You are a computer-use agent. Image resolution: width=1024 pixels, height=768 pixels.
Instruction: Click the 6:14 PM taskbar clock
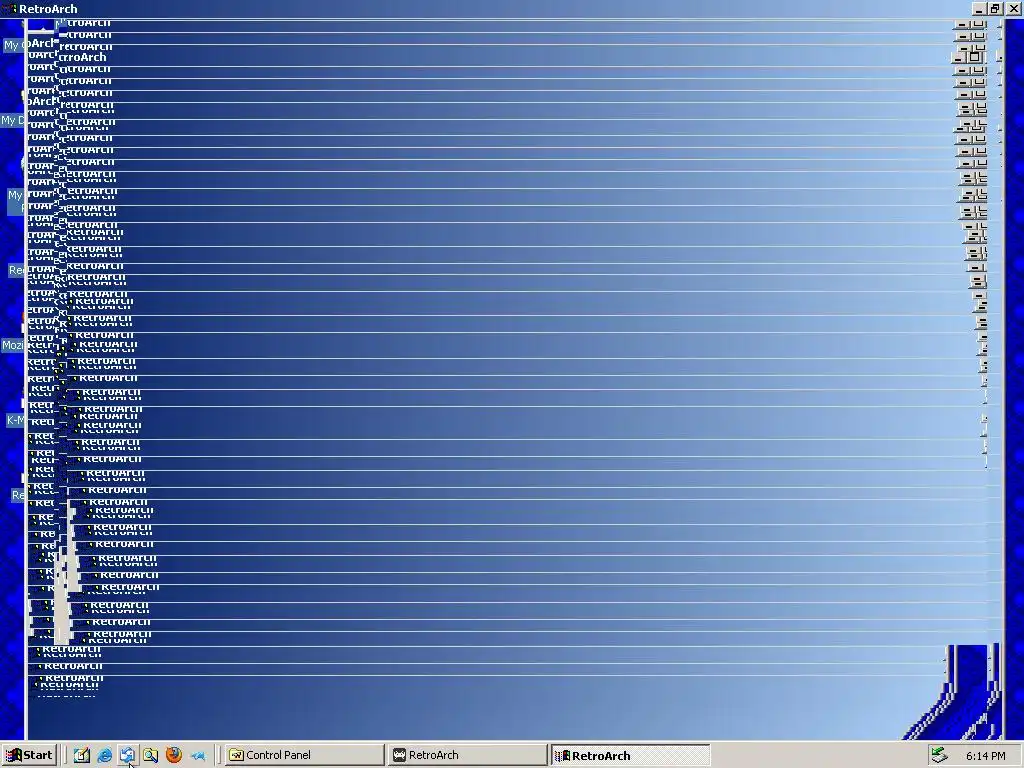[x=985, y=756]
